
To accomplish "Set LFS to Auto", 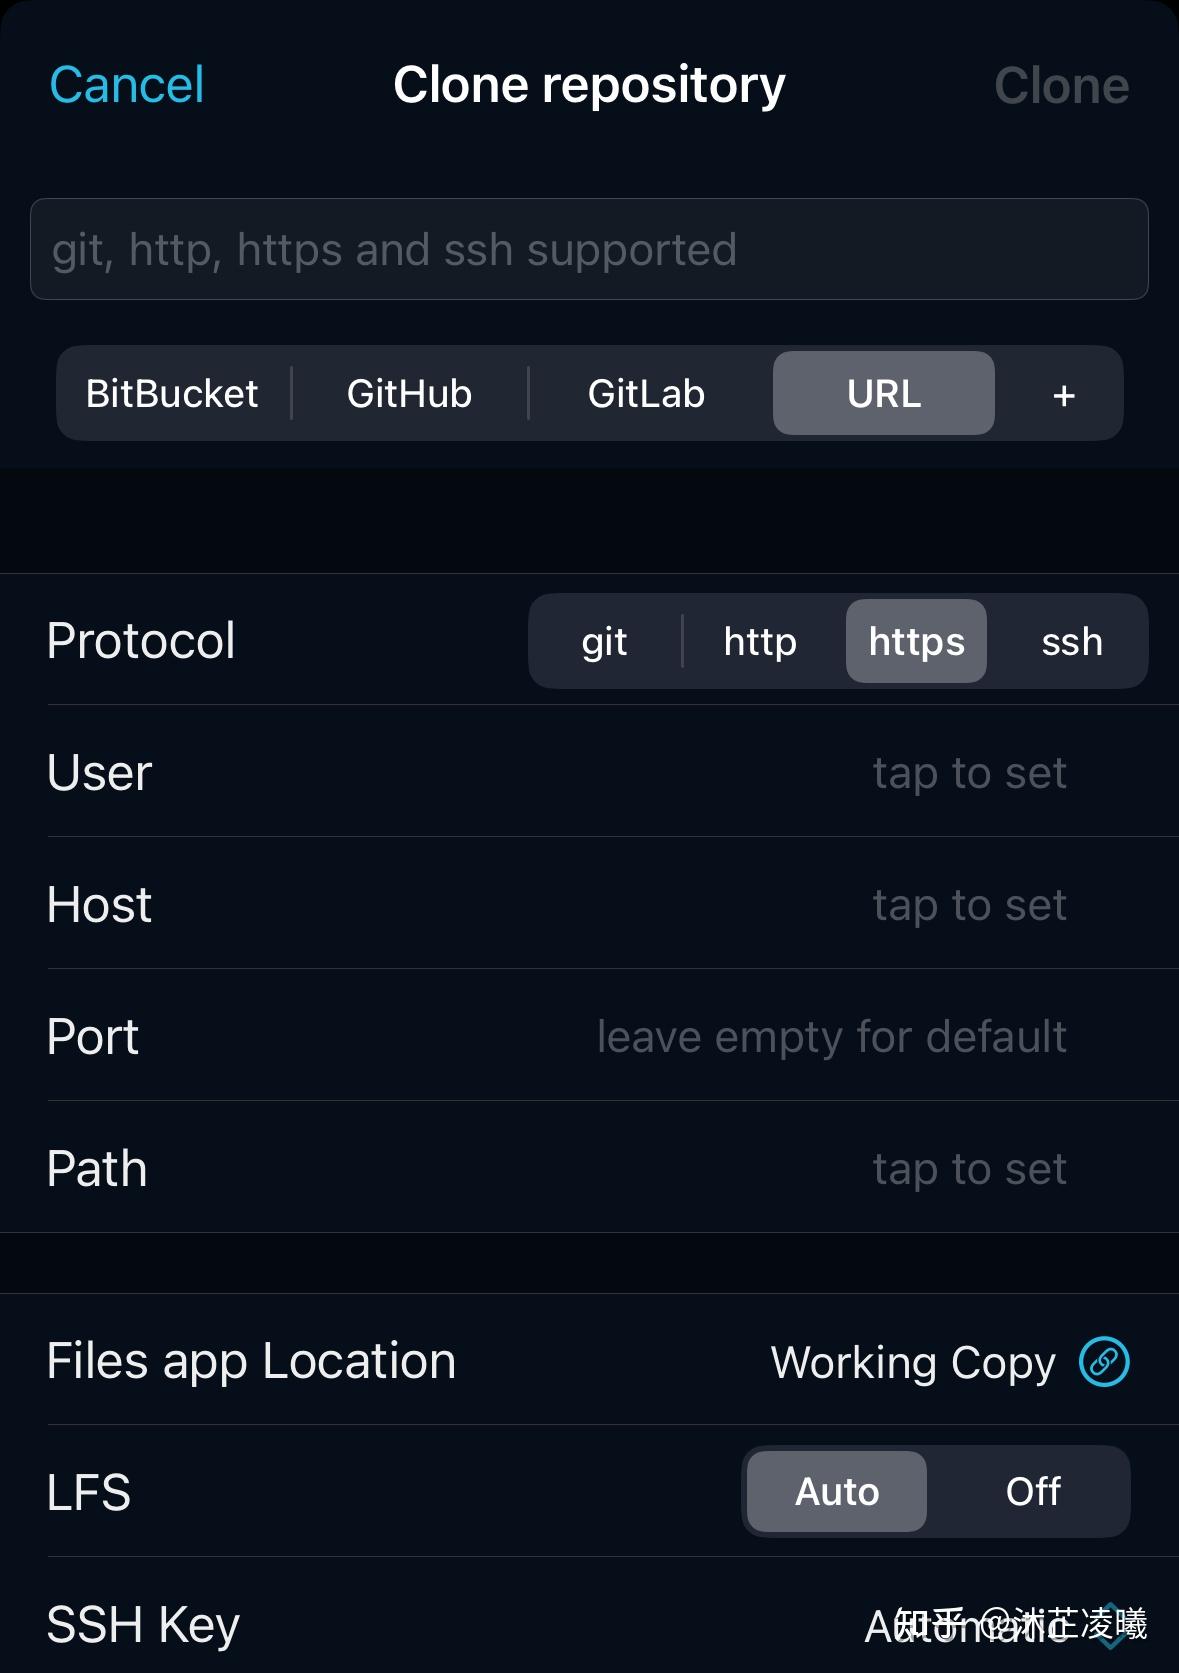I will click(x=836, y=1491).
